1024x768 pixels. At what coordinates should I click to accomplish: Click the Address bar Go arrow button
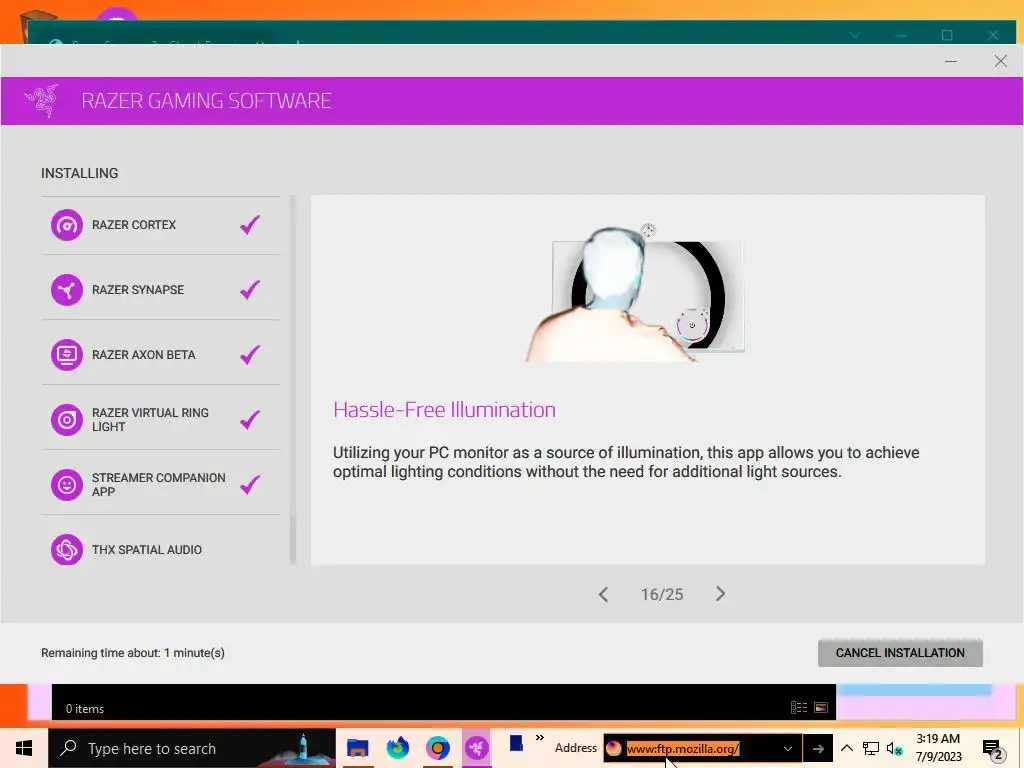tap(818, 748)
